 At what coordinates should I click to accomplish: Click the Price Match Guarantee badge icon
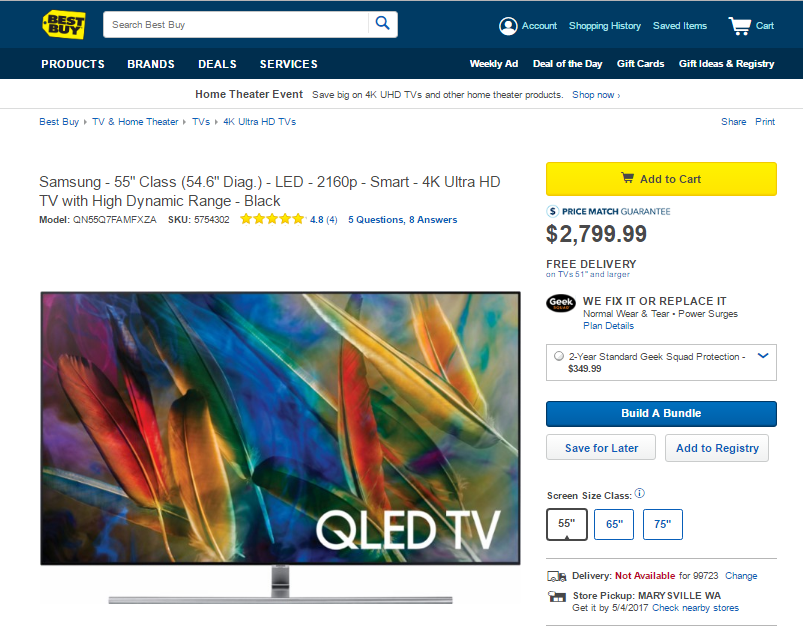click(553, 211)
